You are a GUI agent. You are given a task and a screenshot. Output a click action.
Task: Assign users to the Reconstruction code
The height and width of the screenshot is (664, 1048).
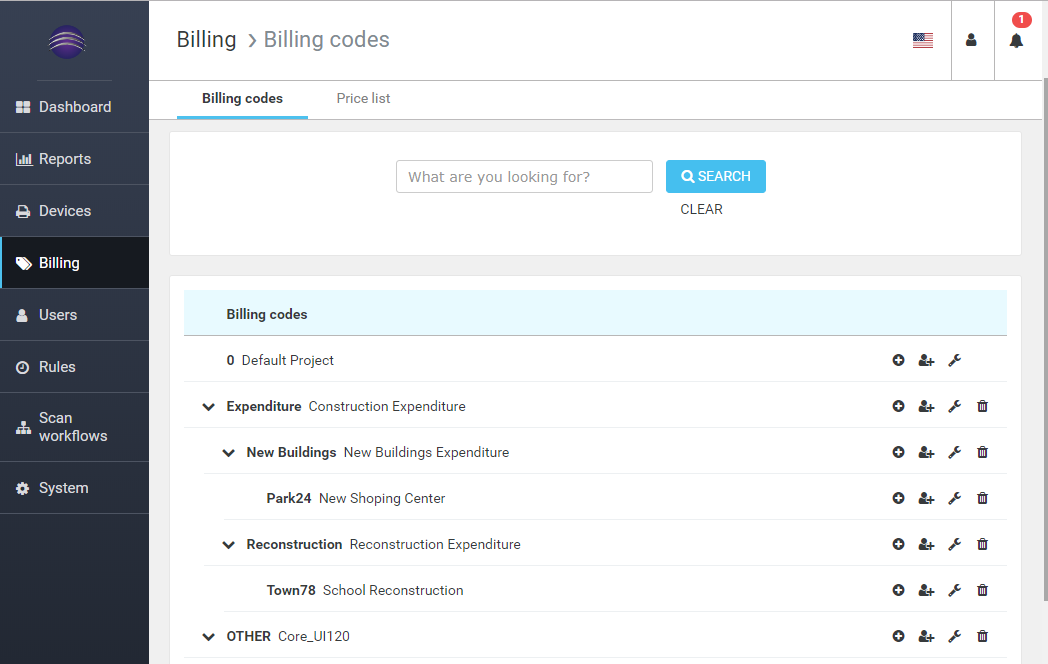(x=926, y=544)
